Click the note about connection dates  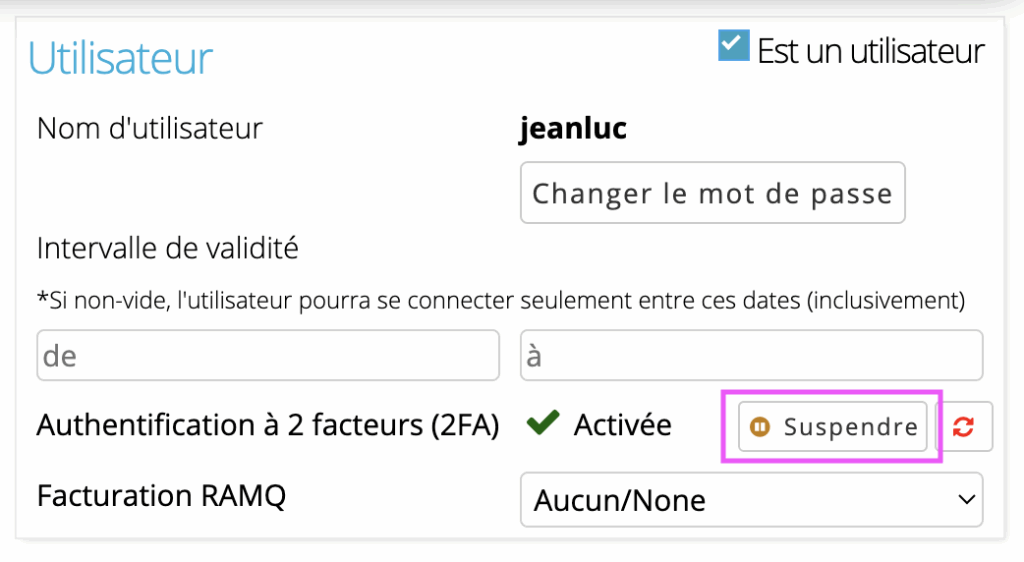pyautogui.click(x=501, y=301)
